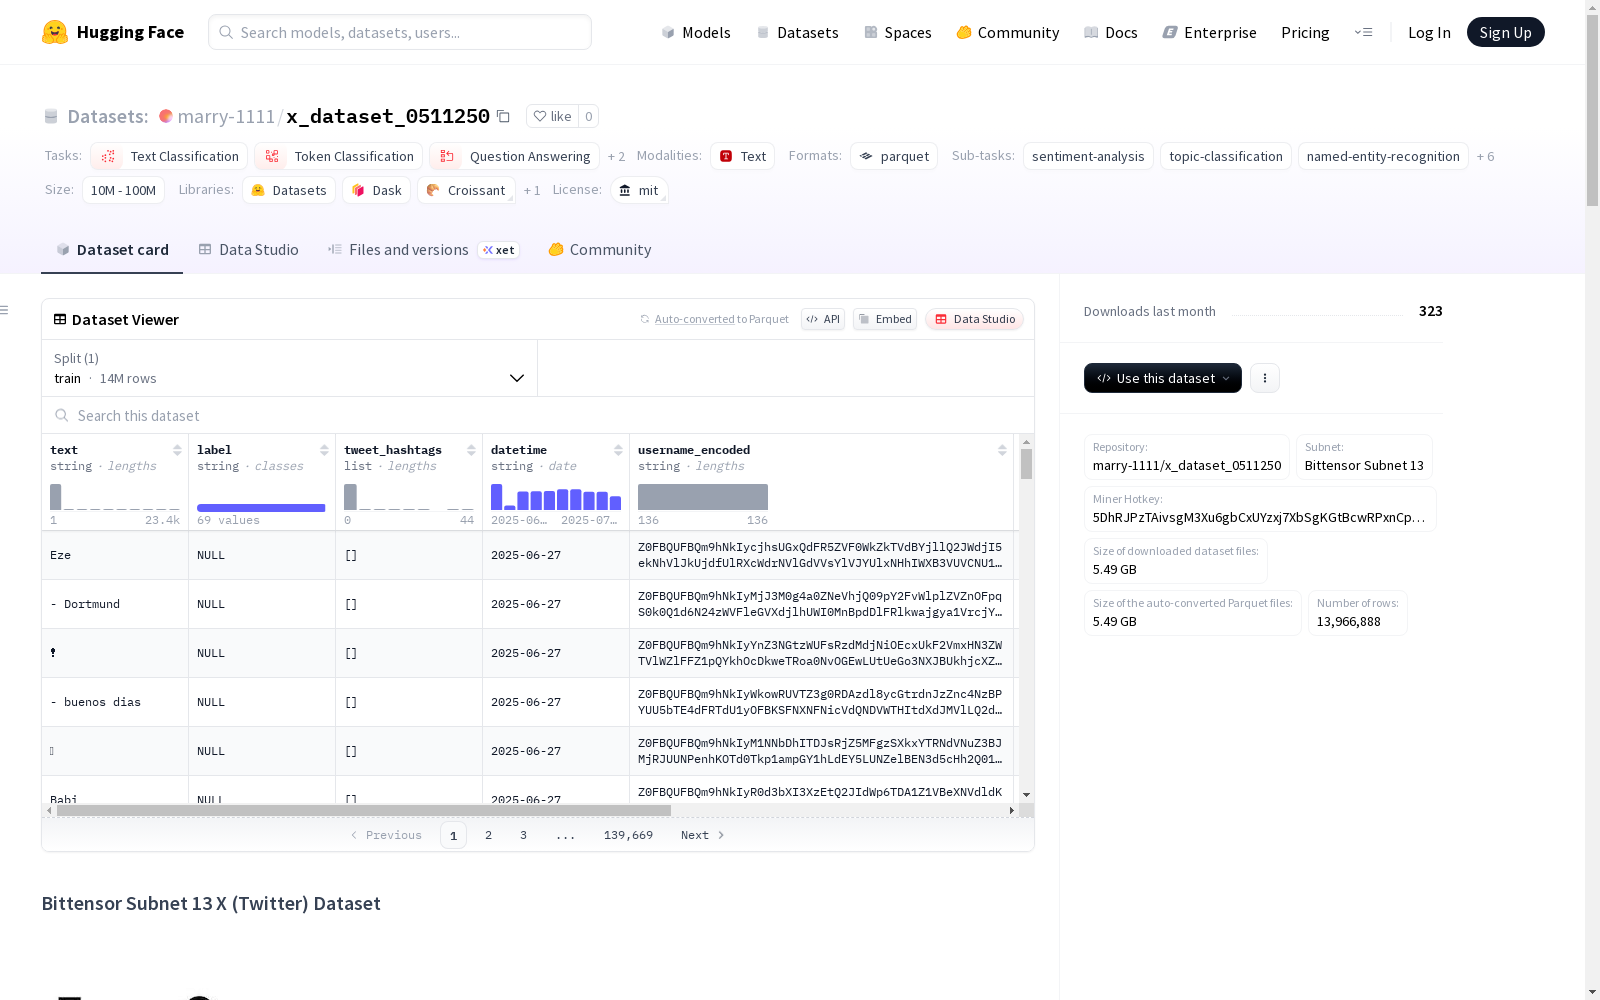Expand the +6 more sub-tasks
The height and width of the screenshot is (1000, 1600).
[x=1485, y=156]
